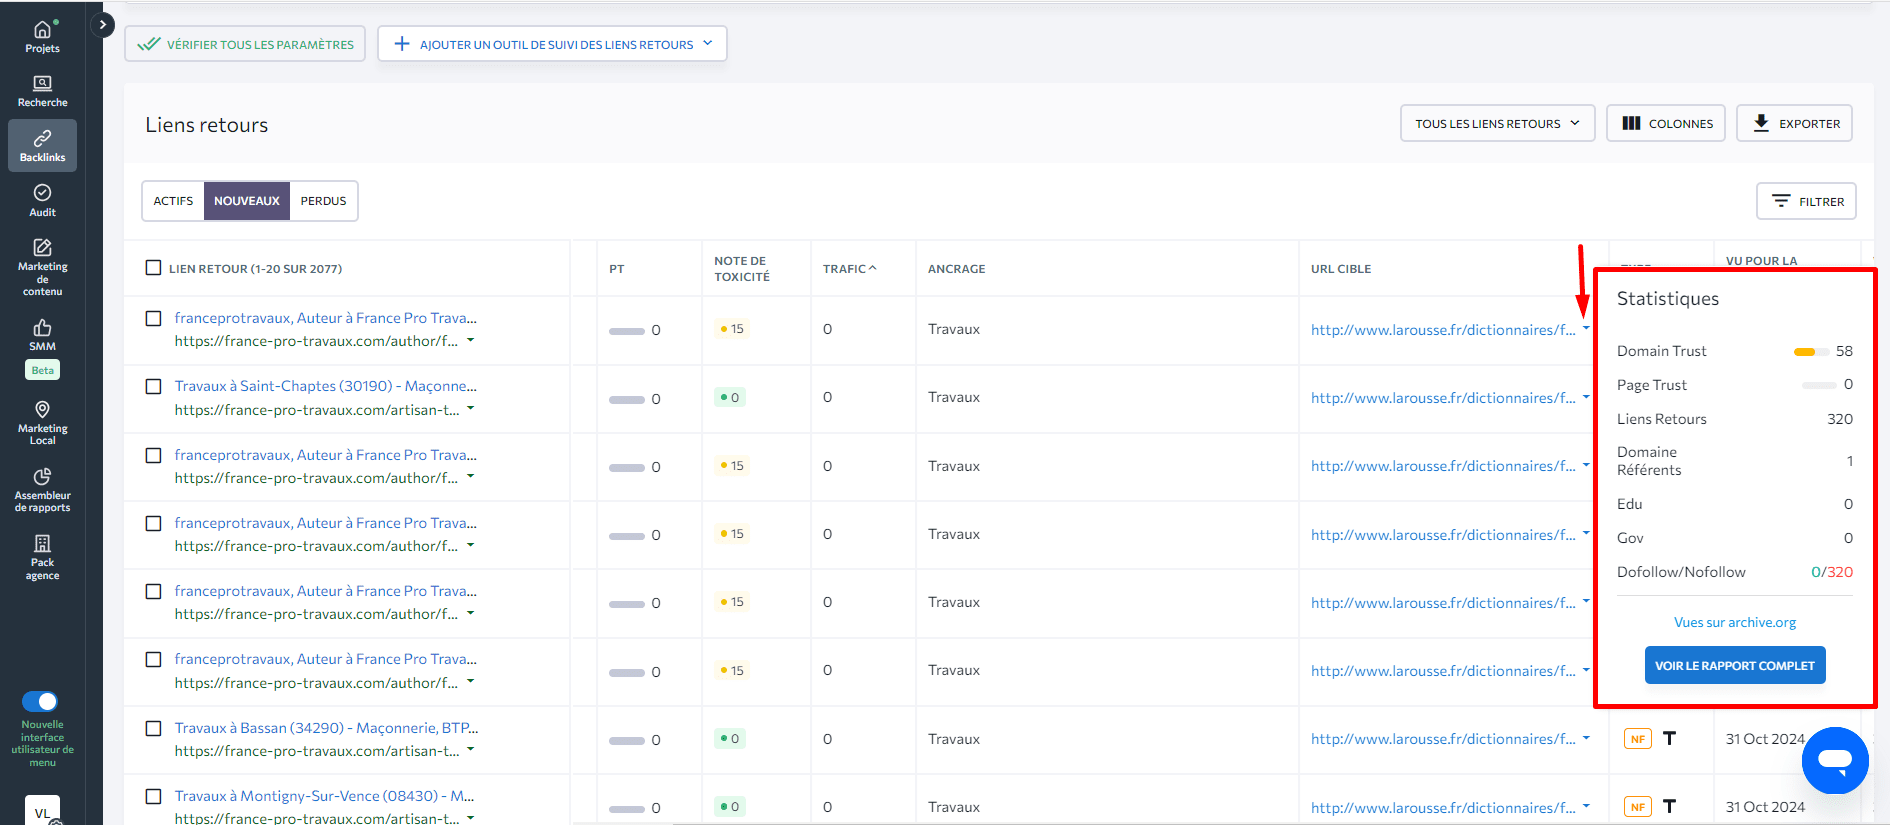Click the Domain Trust 58 bar
Viewport: 1890px width, 825px height.
click(x=1811, y=352)
